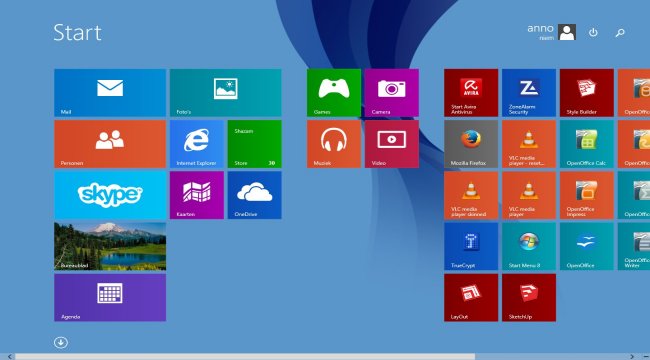
Task: Launch the plain VLC media player tile
Action: pos(529,195)
